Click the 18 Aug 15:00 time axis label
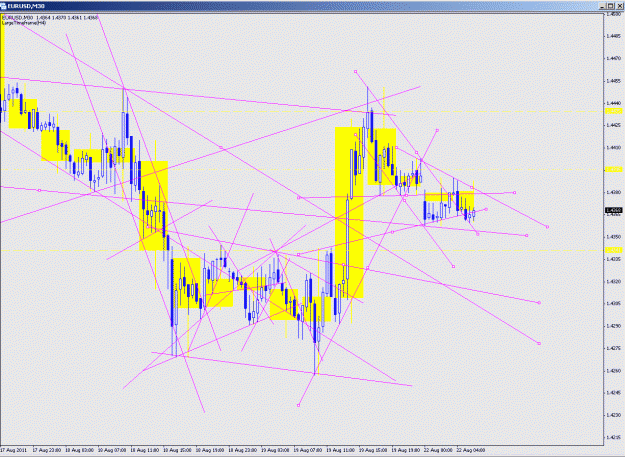The height and width of the screenshot is (457, 625). (177, 450)
